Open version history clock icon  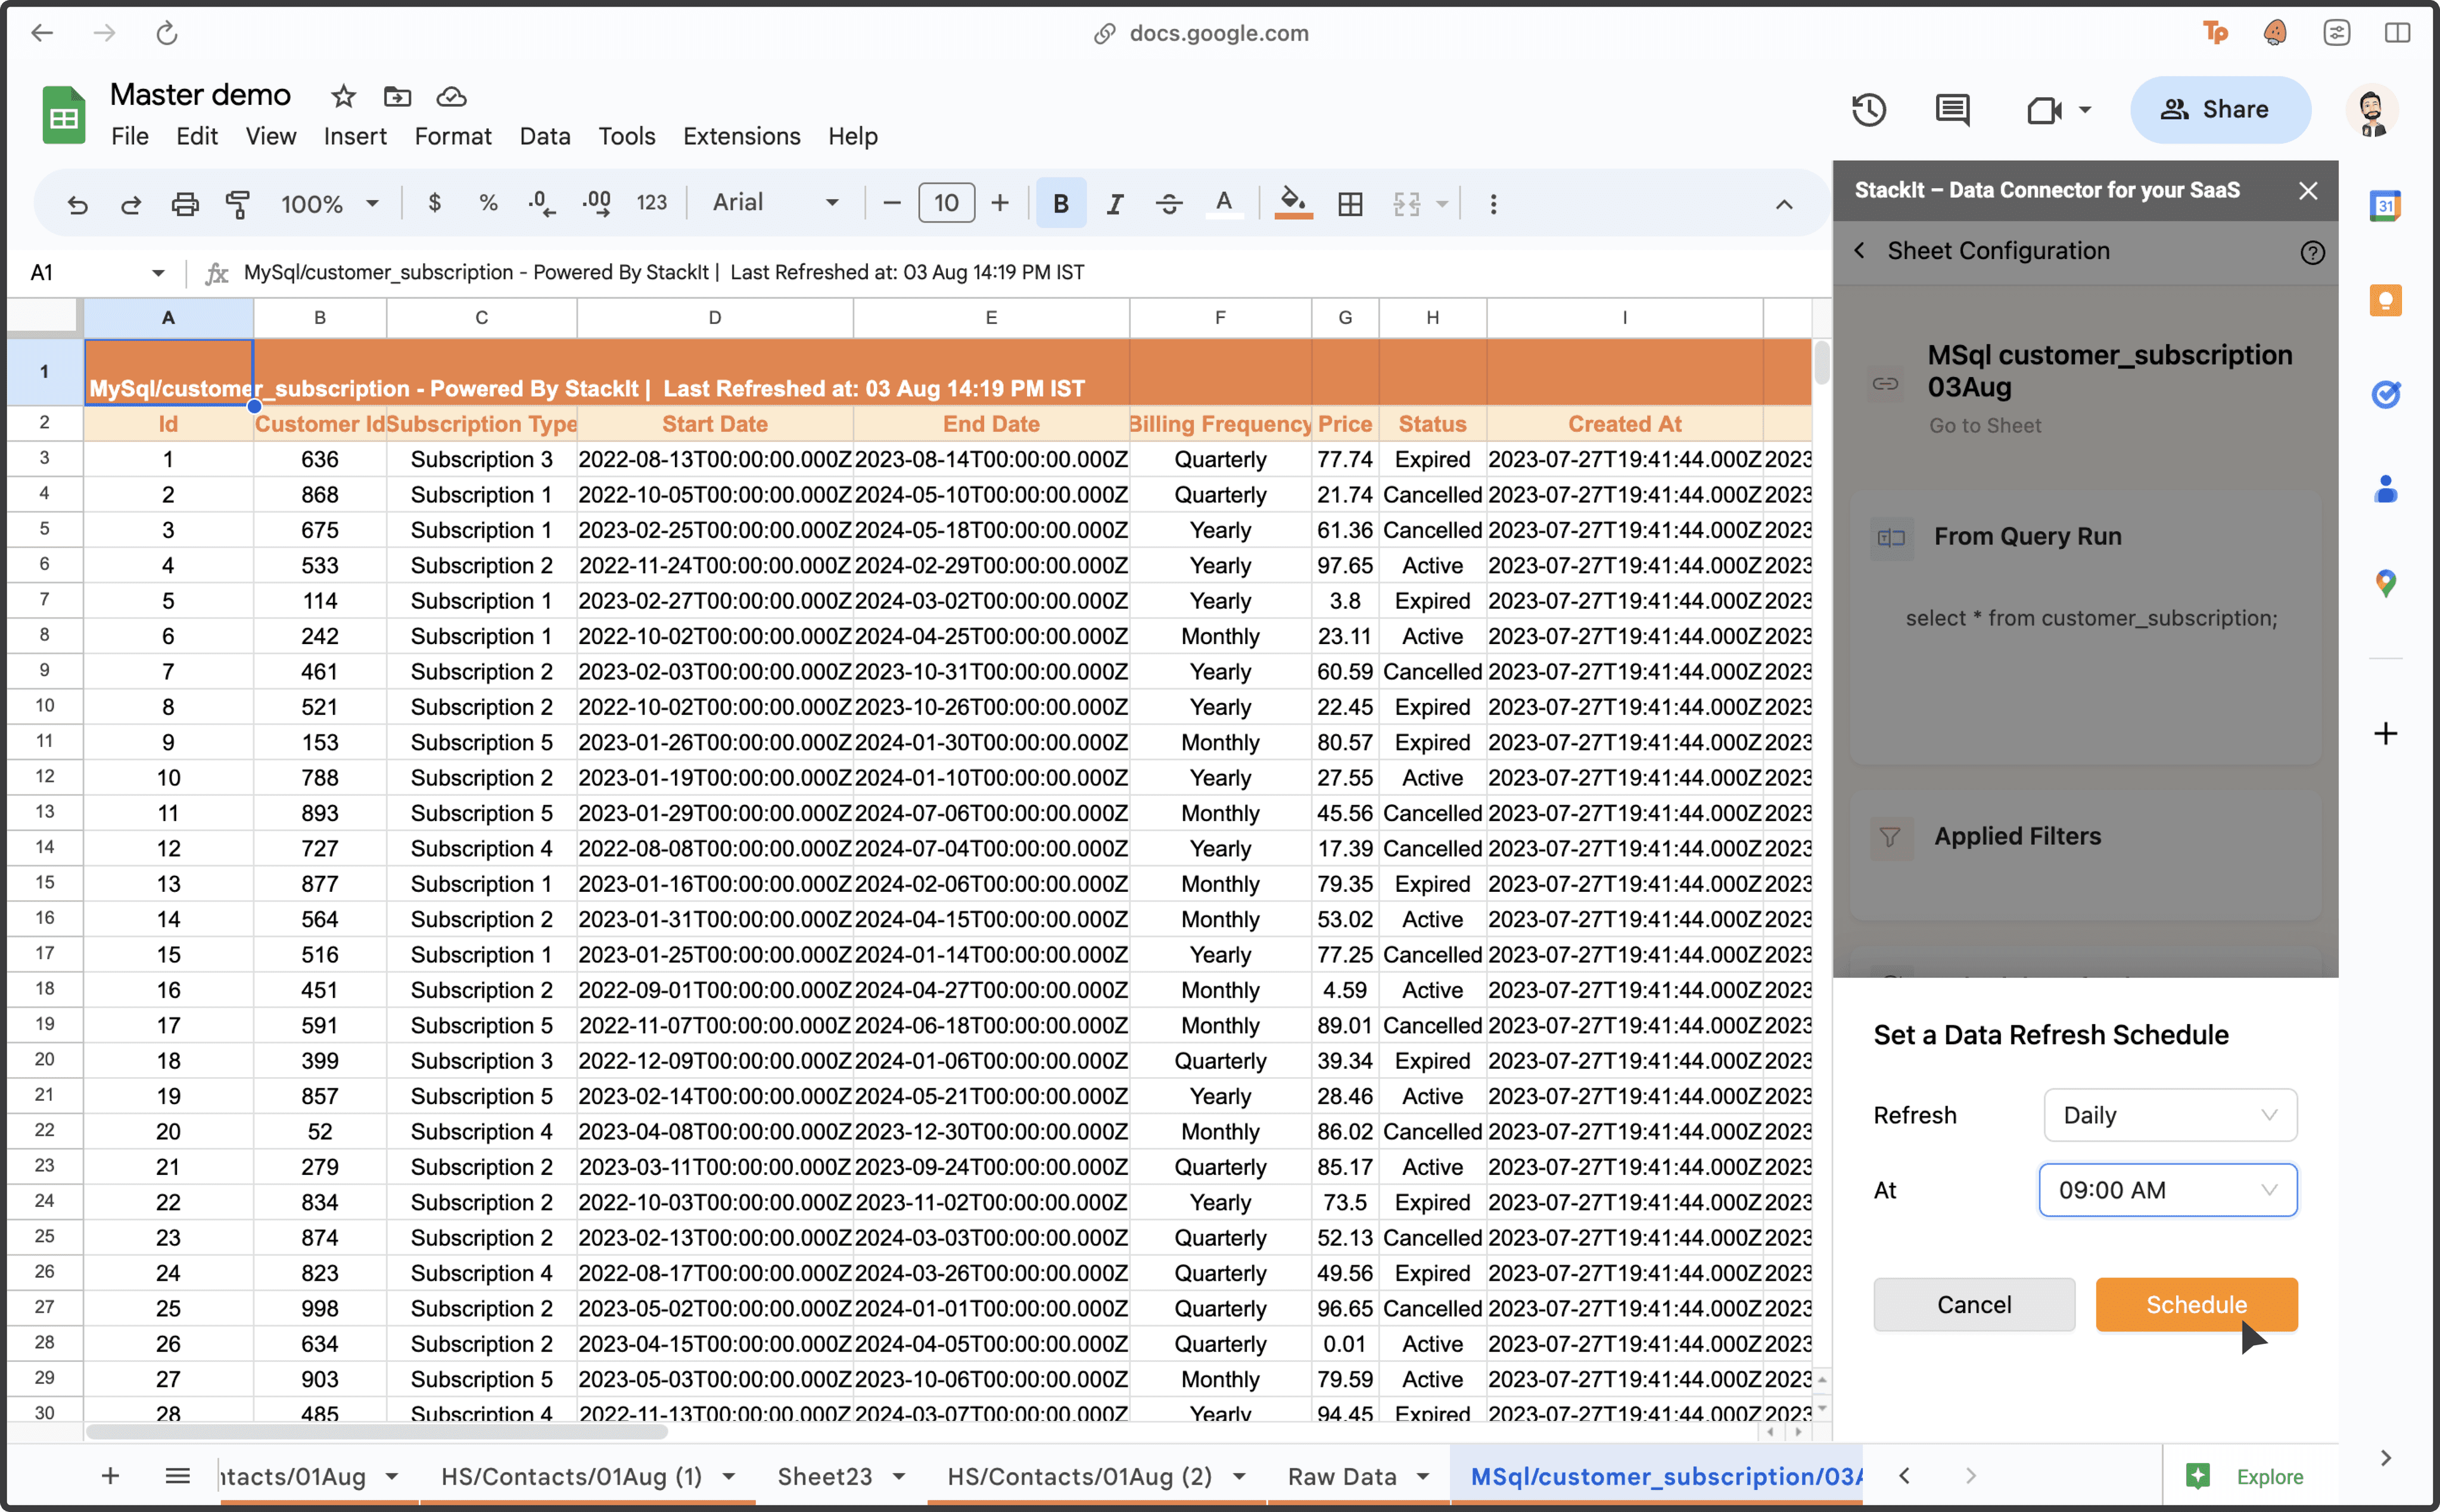(x=1868, y=109)
